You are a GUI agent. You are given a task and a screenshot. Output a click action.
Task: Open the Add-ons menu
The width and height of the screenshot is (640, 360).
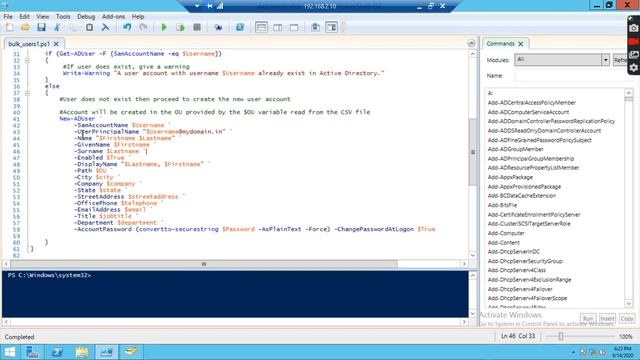(113, 16)
